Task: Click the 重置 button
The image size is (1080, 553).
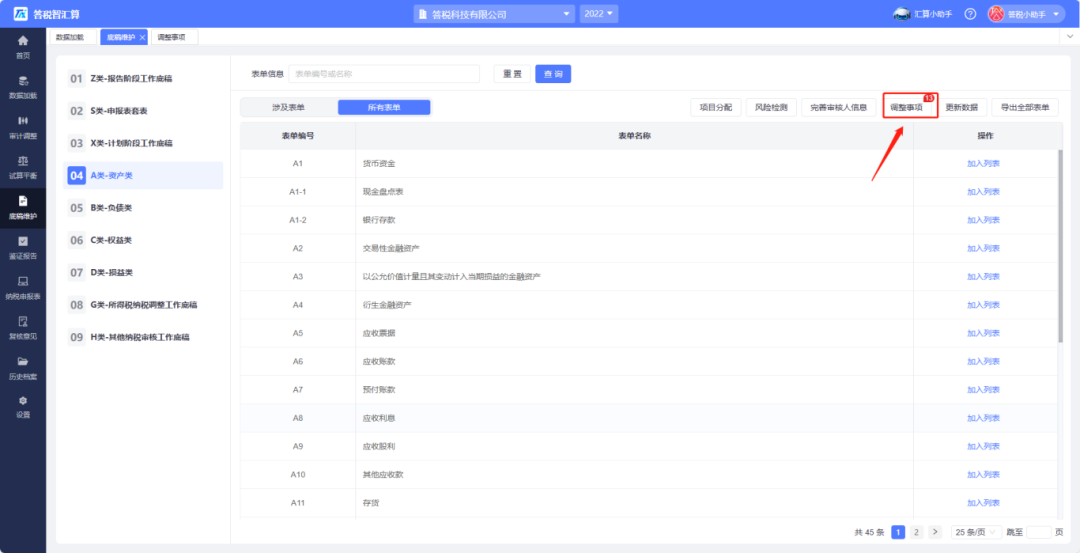Action: point(512,74)
